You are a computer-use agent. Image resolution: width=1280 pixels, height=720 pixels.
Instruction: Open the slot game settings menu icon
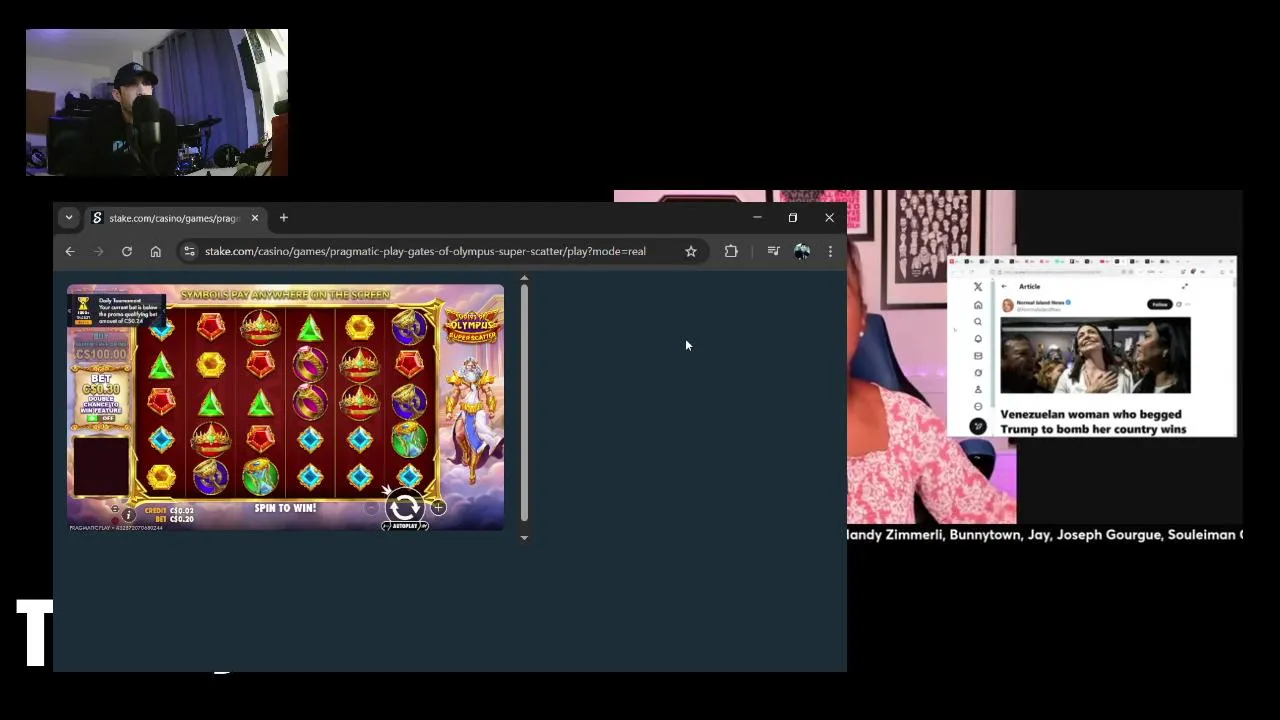[x=114, y=508]
